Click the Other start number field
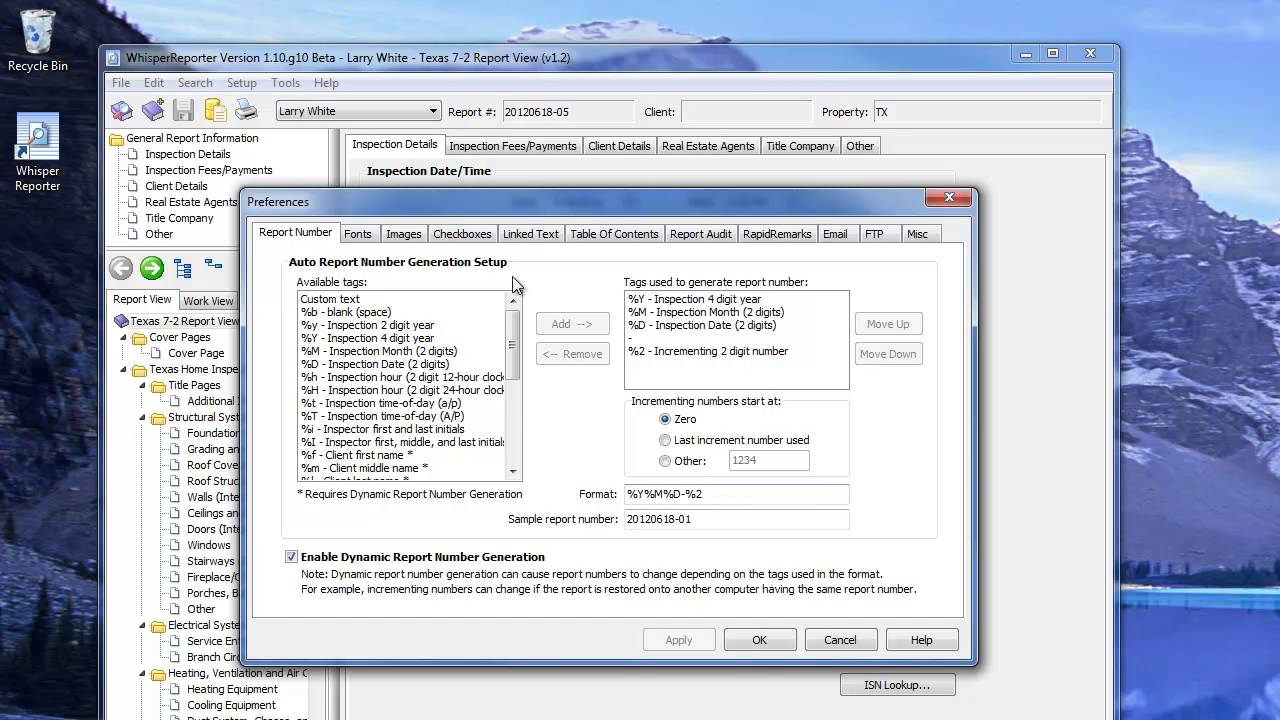Screen dimensions: 1280x720 [768, 461]
